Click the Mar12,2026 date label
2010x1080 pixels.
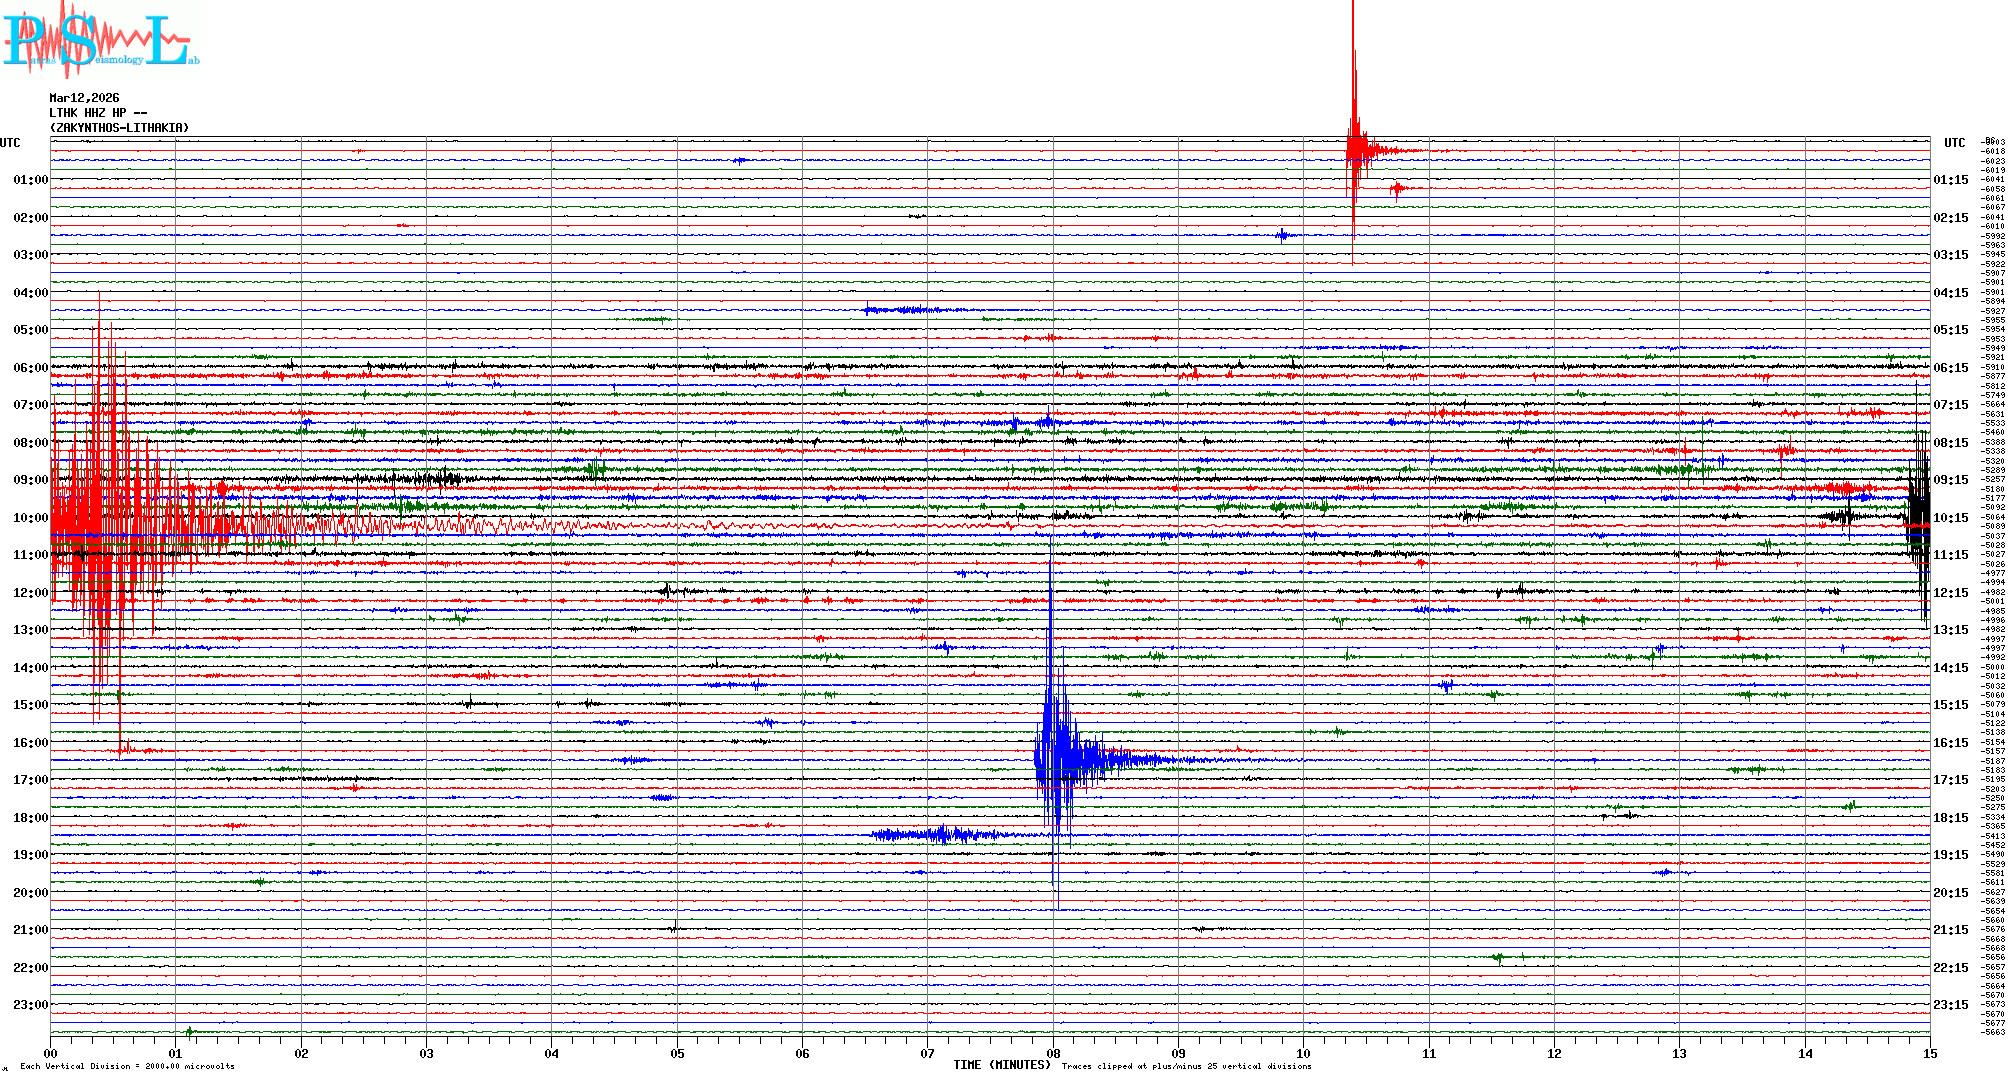point(84,98)
